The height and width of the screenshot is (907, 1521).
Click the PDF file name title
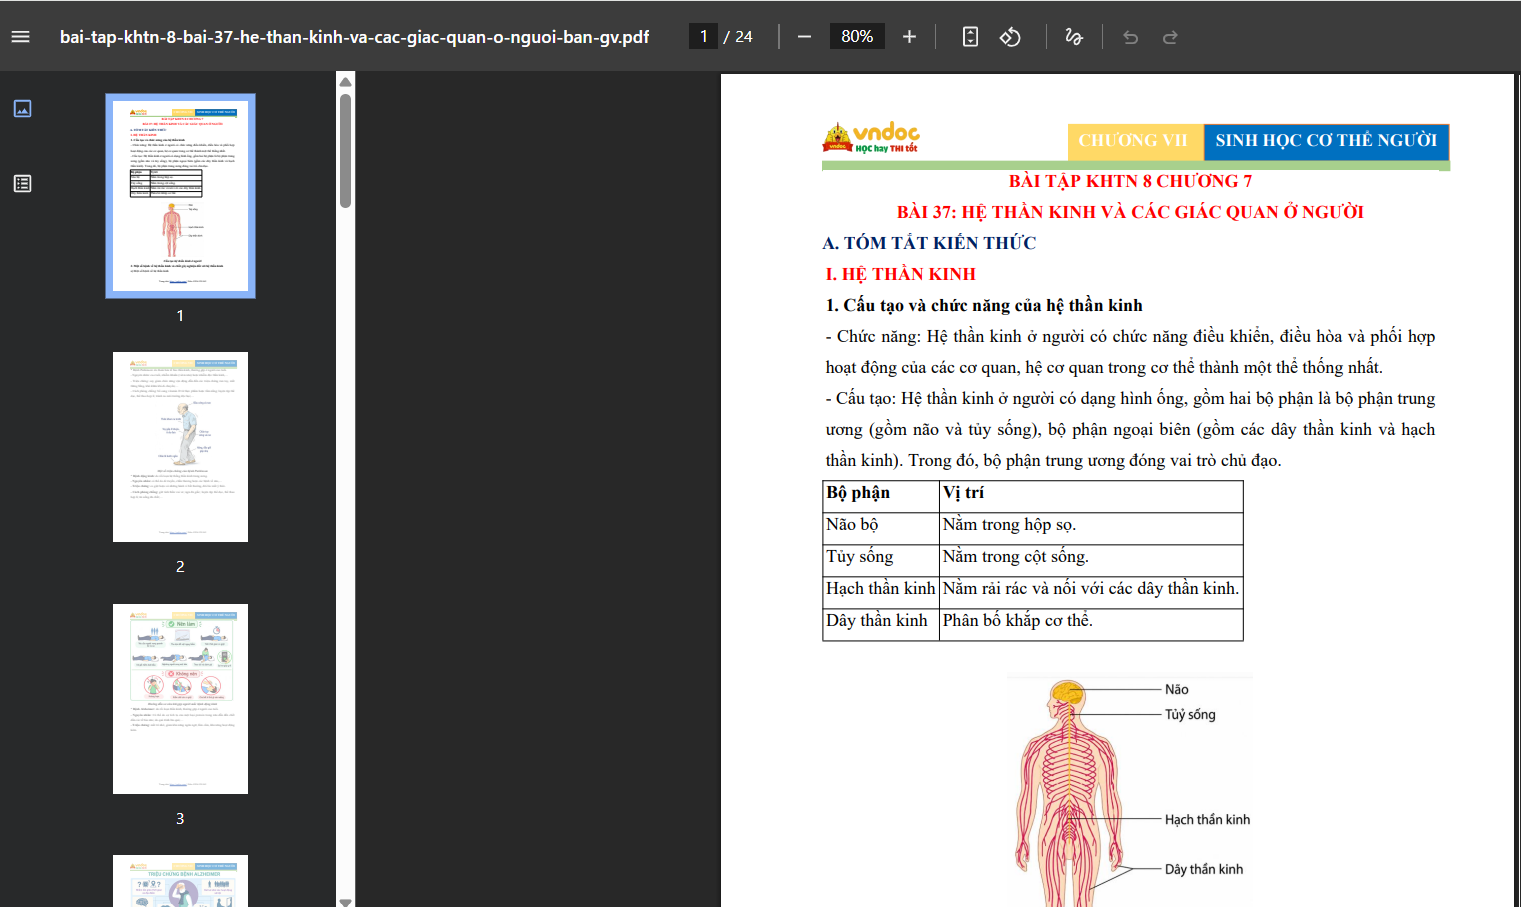pos(354,37)
